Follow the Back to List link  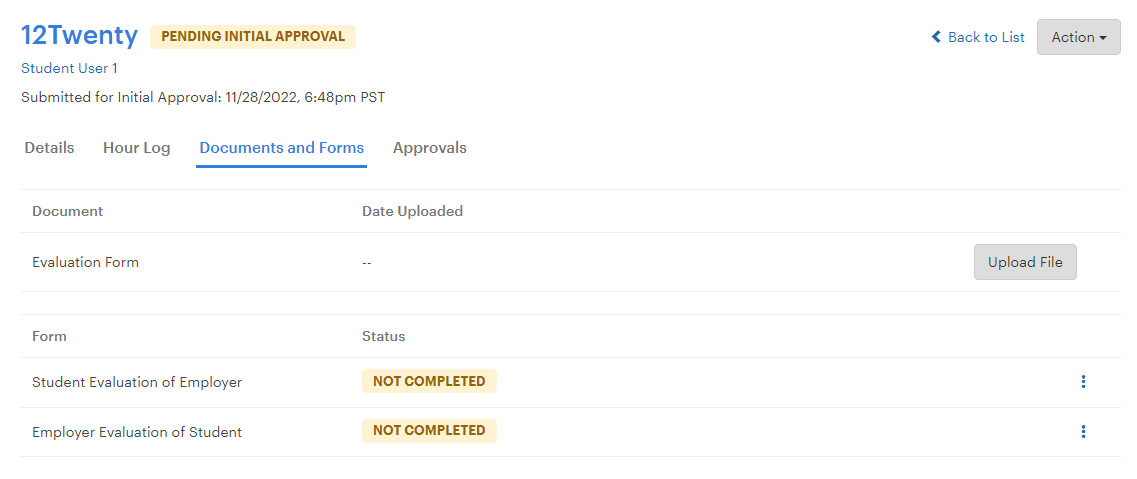pos(978,37)
